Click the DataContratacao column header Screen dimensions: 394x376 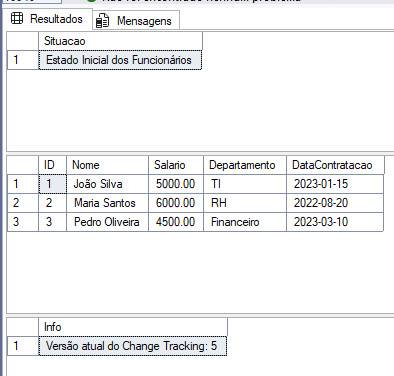[335, 165]
